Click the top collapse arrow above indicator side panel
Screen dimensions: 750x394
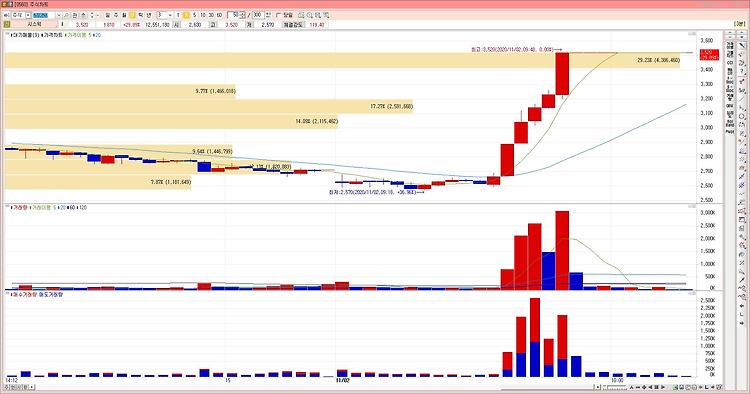[x=730, y=33]
